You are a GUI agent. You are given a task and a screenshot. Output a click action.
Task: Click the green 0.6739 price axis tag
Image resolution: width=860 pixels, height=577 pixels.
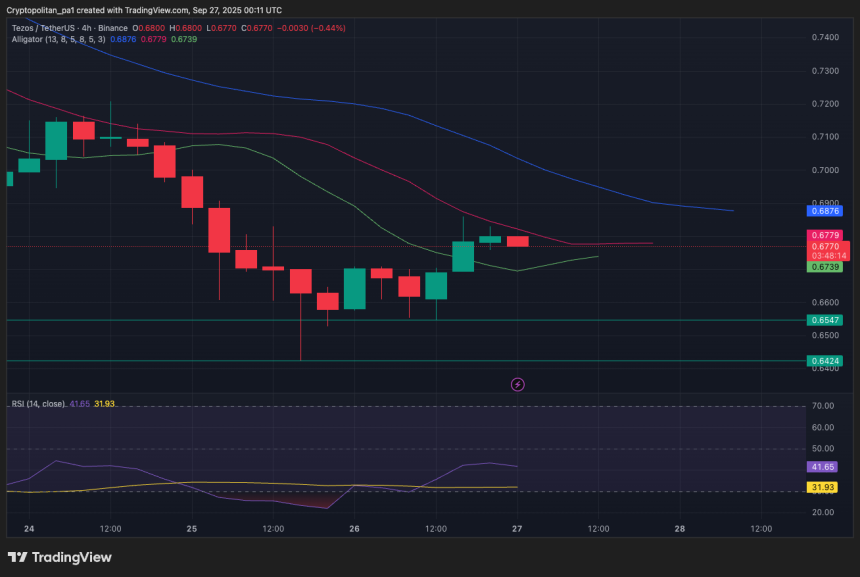coord(824,268)
